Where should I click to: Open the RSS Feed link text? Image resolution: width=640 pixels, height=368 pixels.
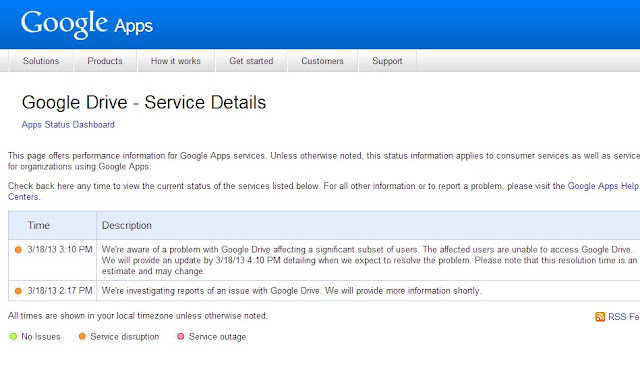point(624,317)
